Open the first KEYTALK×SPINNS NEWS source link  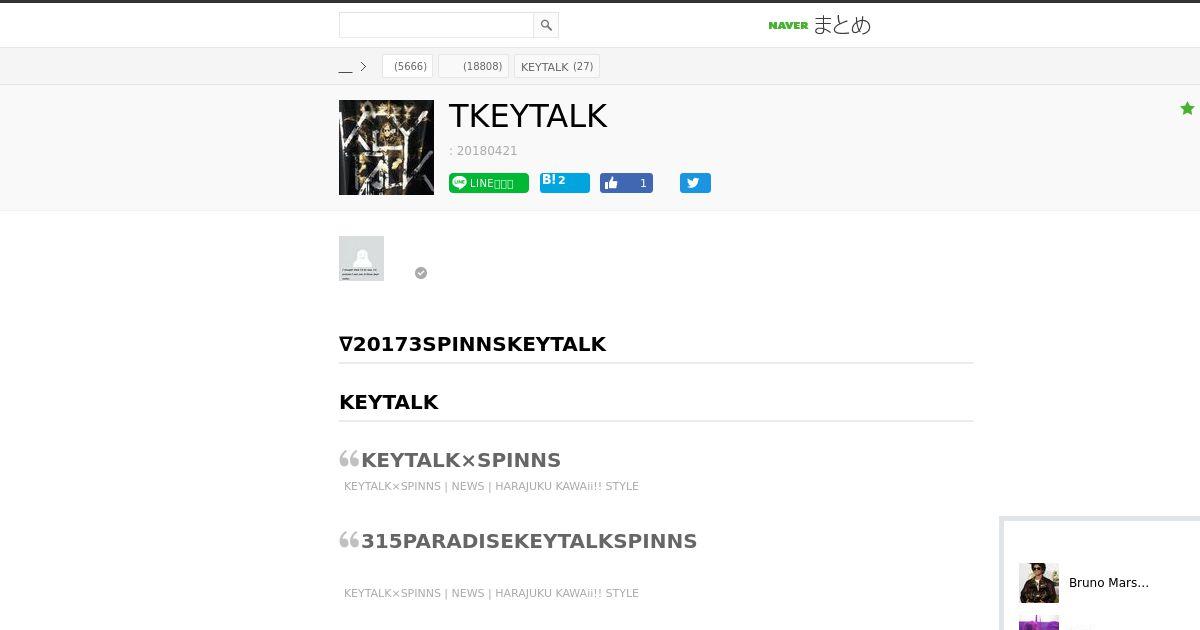coord(491,486)
